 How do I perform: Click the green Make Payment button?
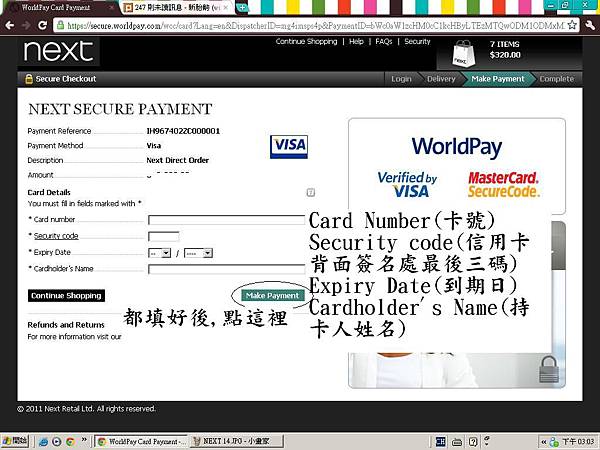[272, 295]
